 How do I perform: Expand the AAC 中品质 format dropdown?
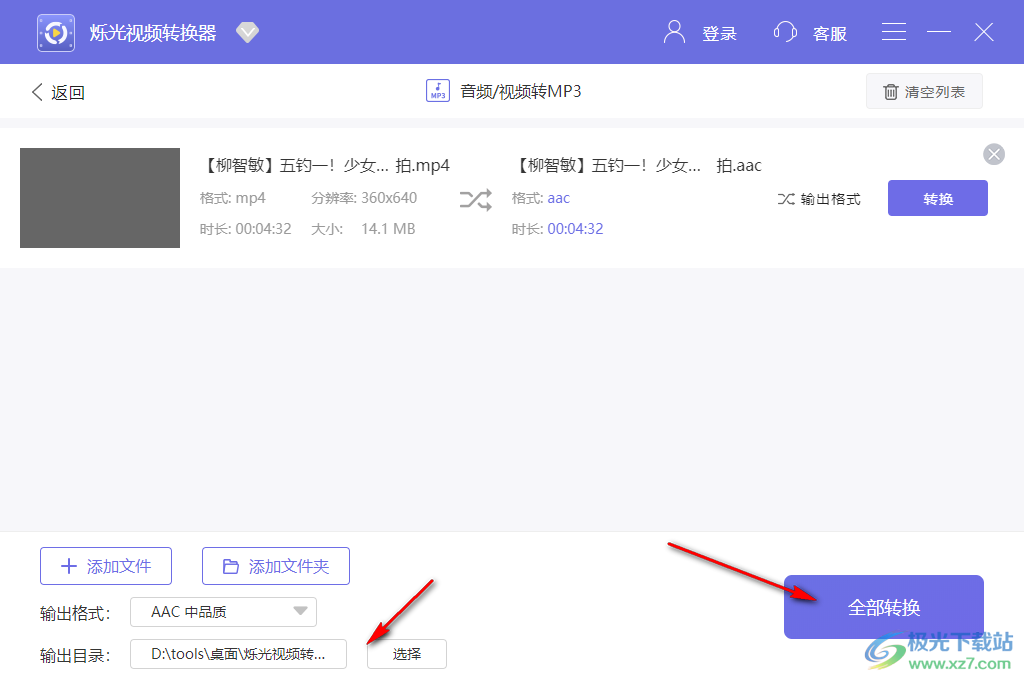(223, 612)
